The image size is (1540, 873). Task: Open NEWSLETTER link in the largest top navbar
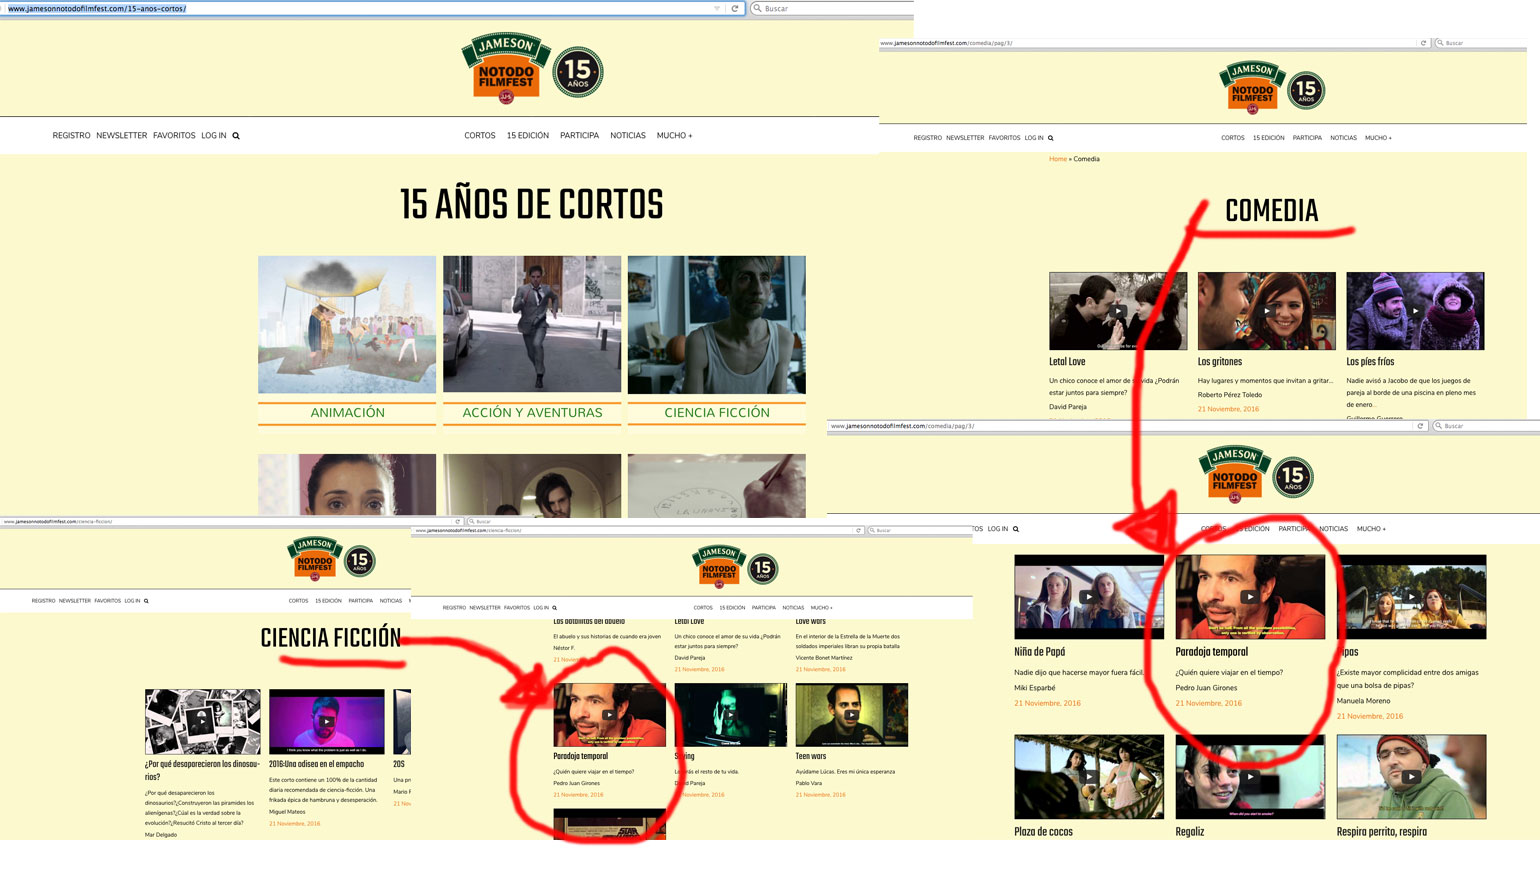(x=121, y=136)
